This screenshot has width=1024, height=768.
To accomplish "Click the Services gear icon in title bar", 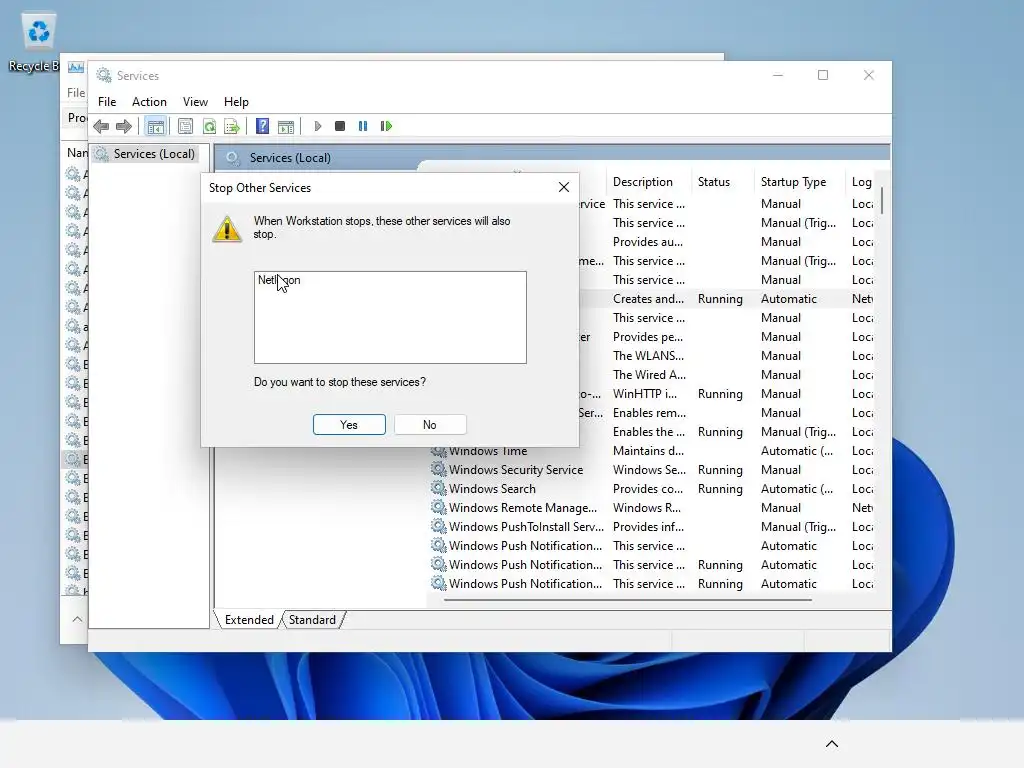I will point(104,75).
